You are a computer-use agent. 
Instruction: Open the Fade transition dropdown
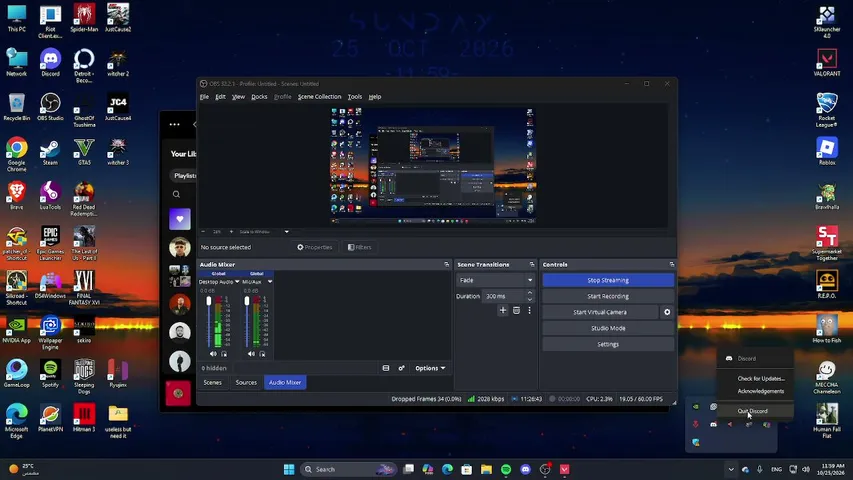[495, 280]
